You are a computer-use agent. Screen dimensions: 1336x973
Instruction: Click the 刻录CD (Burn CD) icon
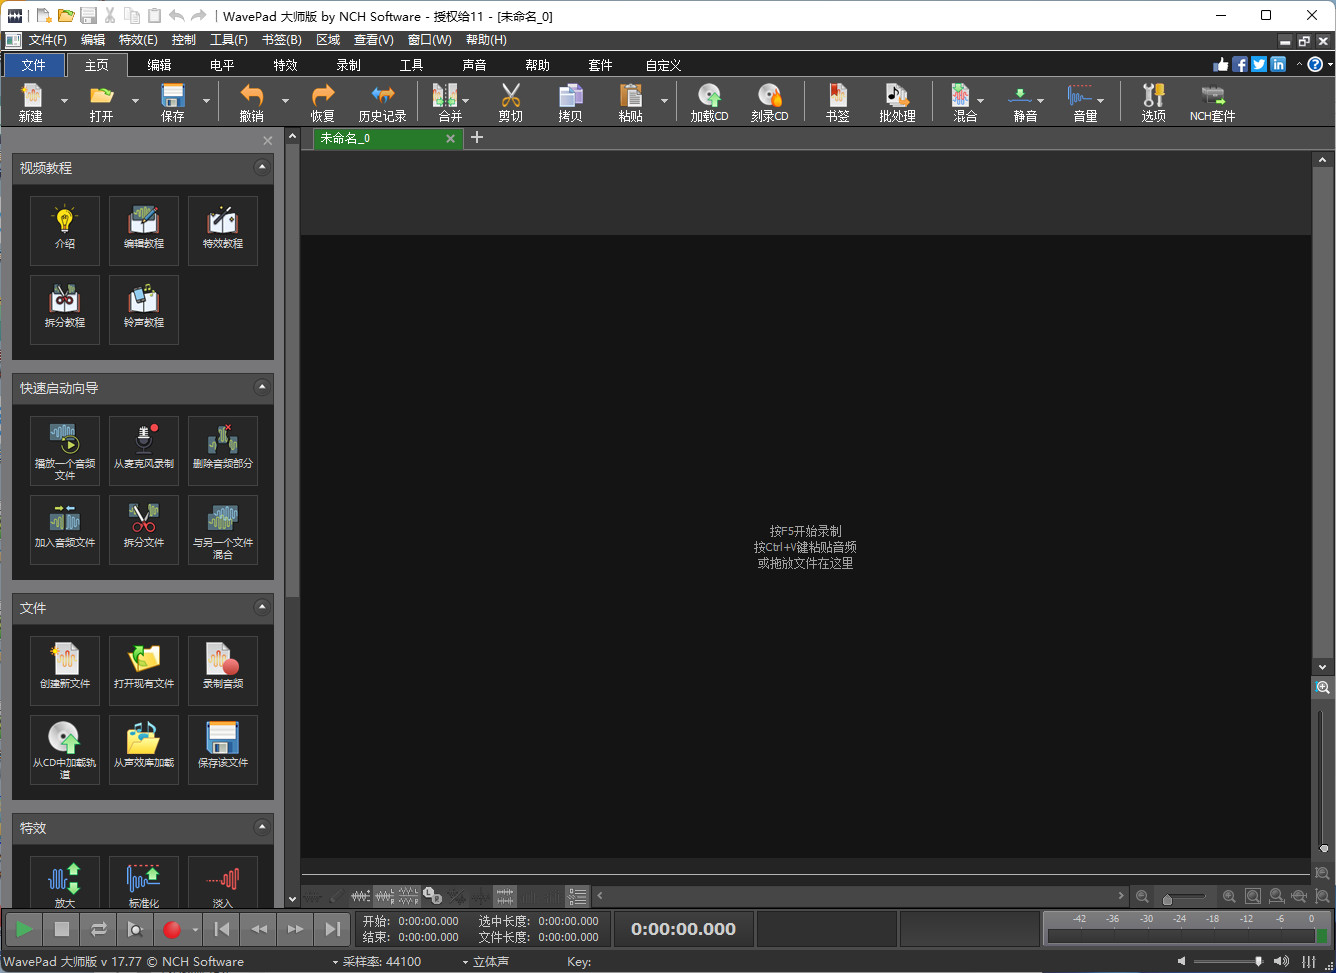pos(770,102)
